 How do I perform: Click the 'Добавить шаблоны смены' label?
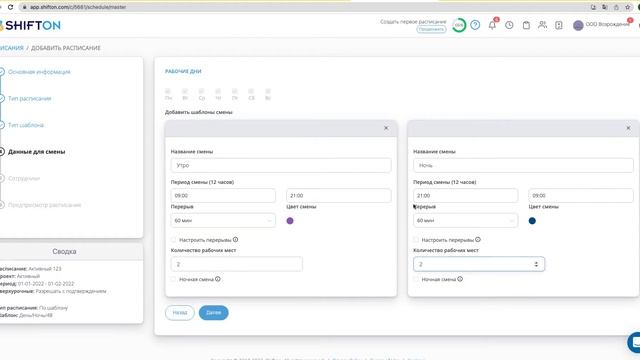point(199,112)
